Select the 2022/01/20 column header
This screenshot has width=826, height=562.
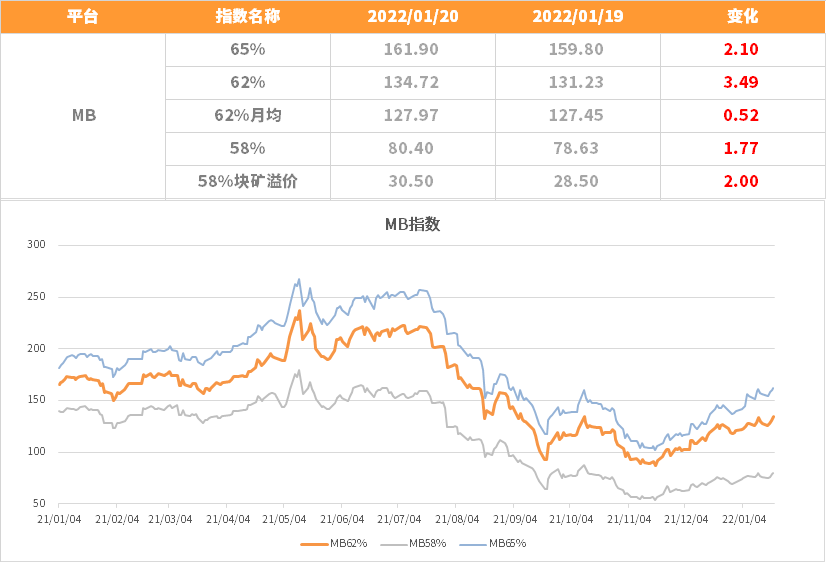point(412,16)
